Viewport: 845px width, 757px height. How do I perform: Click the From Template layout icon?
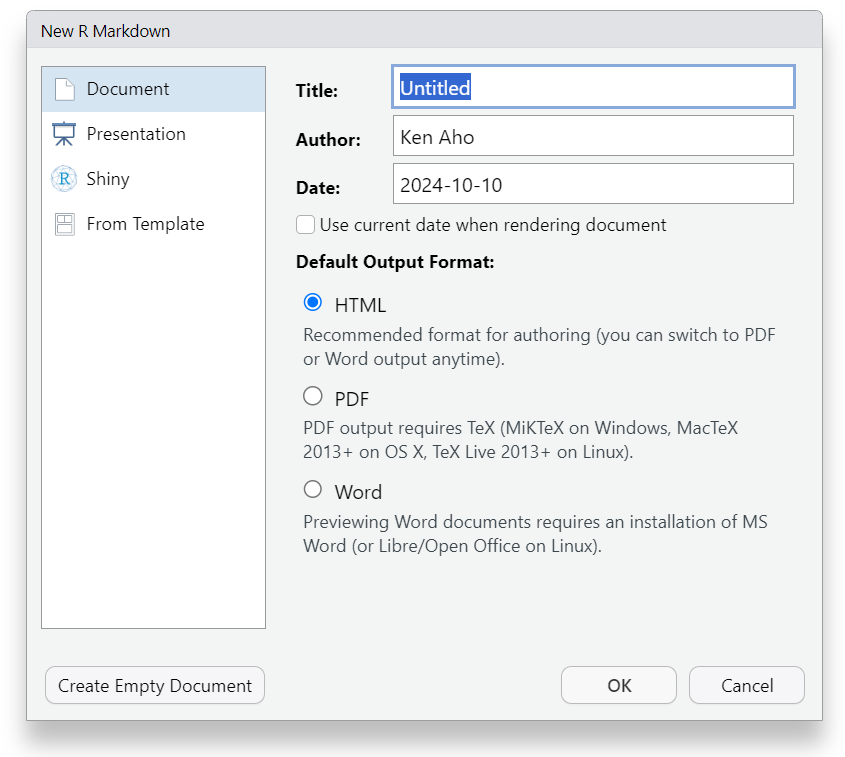pyautogui.click(x=65, y=224)
